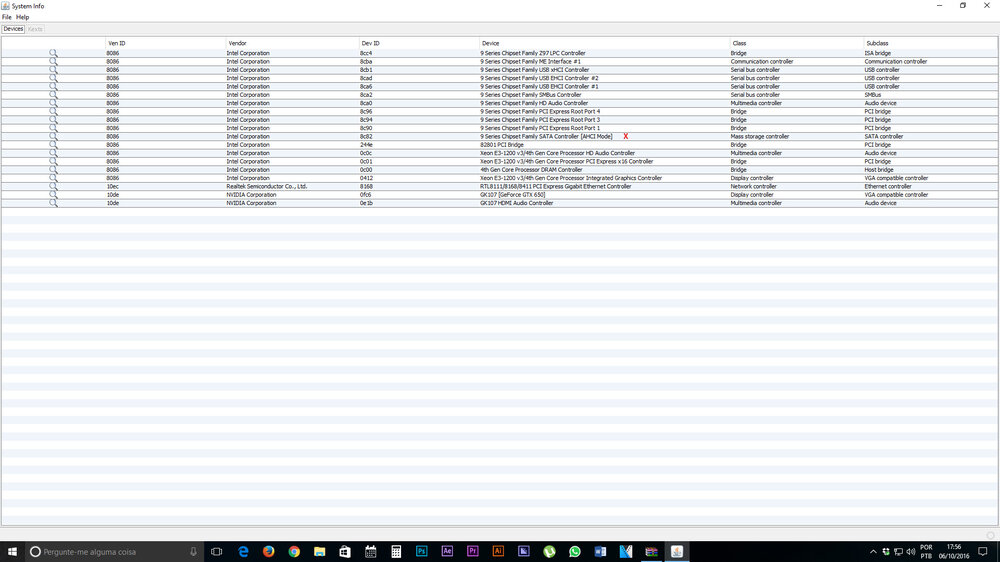Click the magnifier icon for GeForce GTX 650 row

[53, 195]
